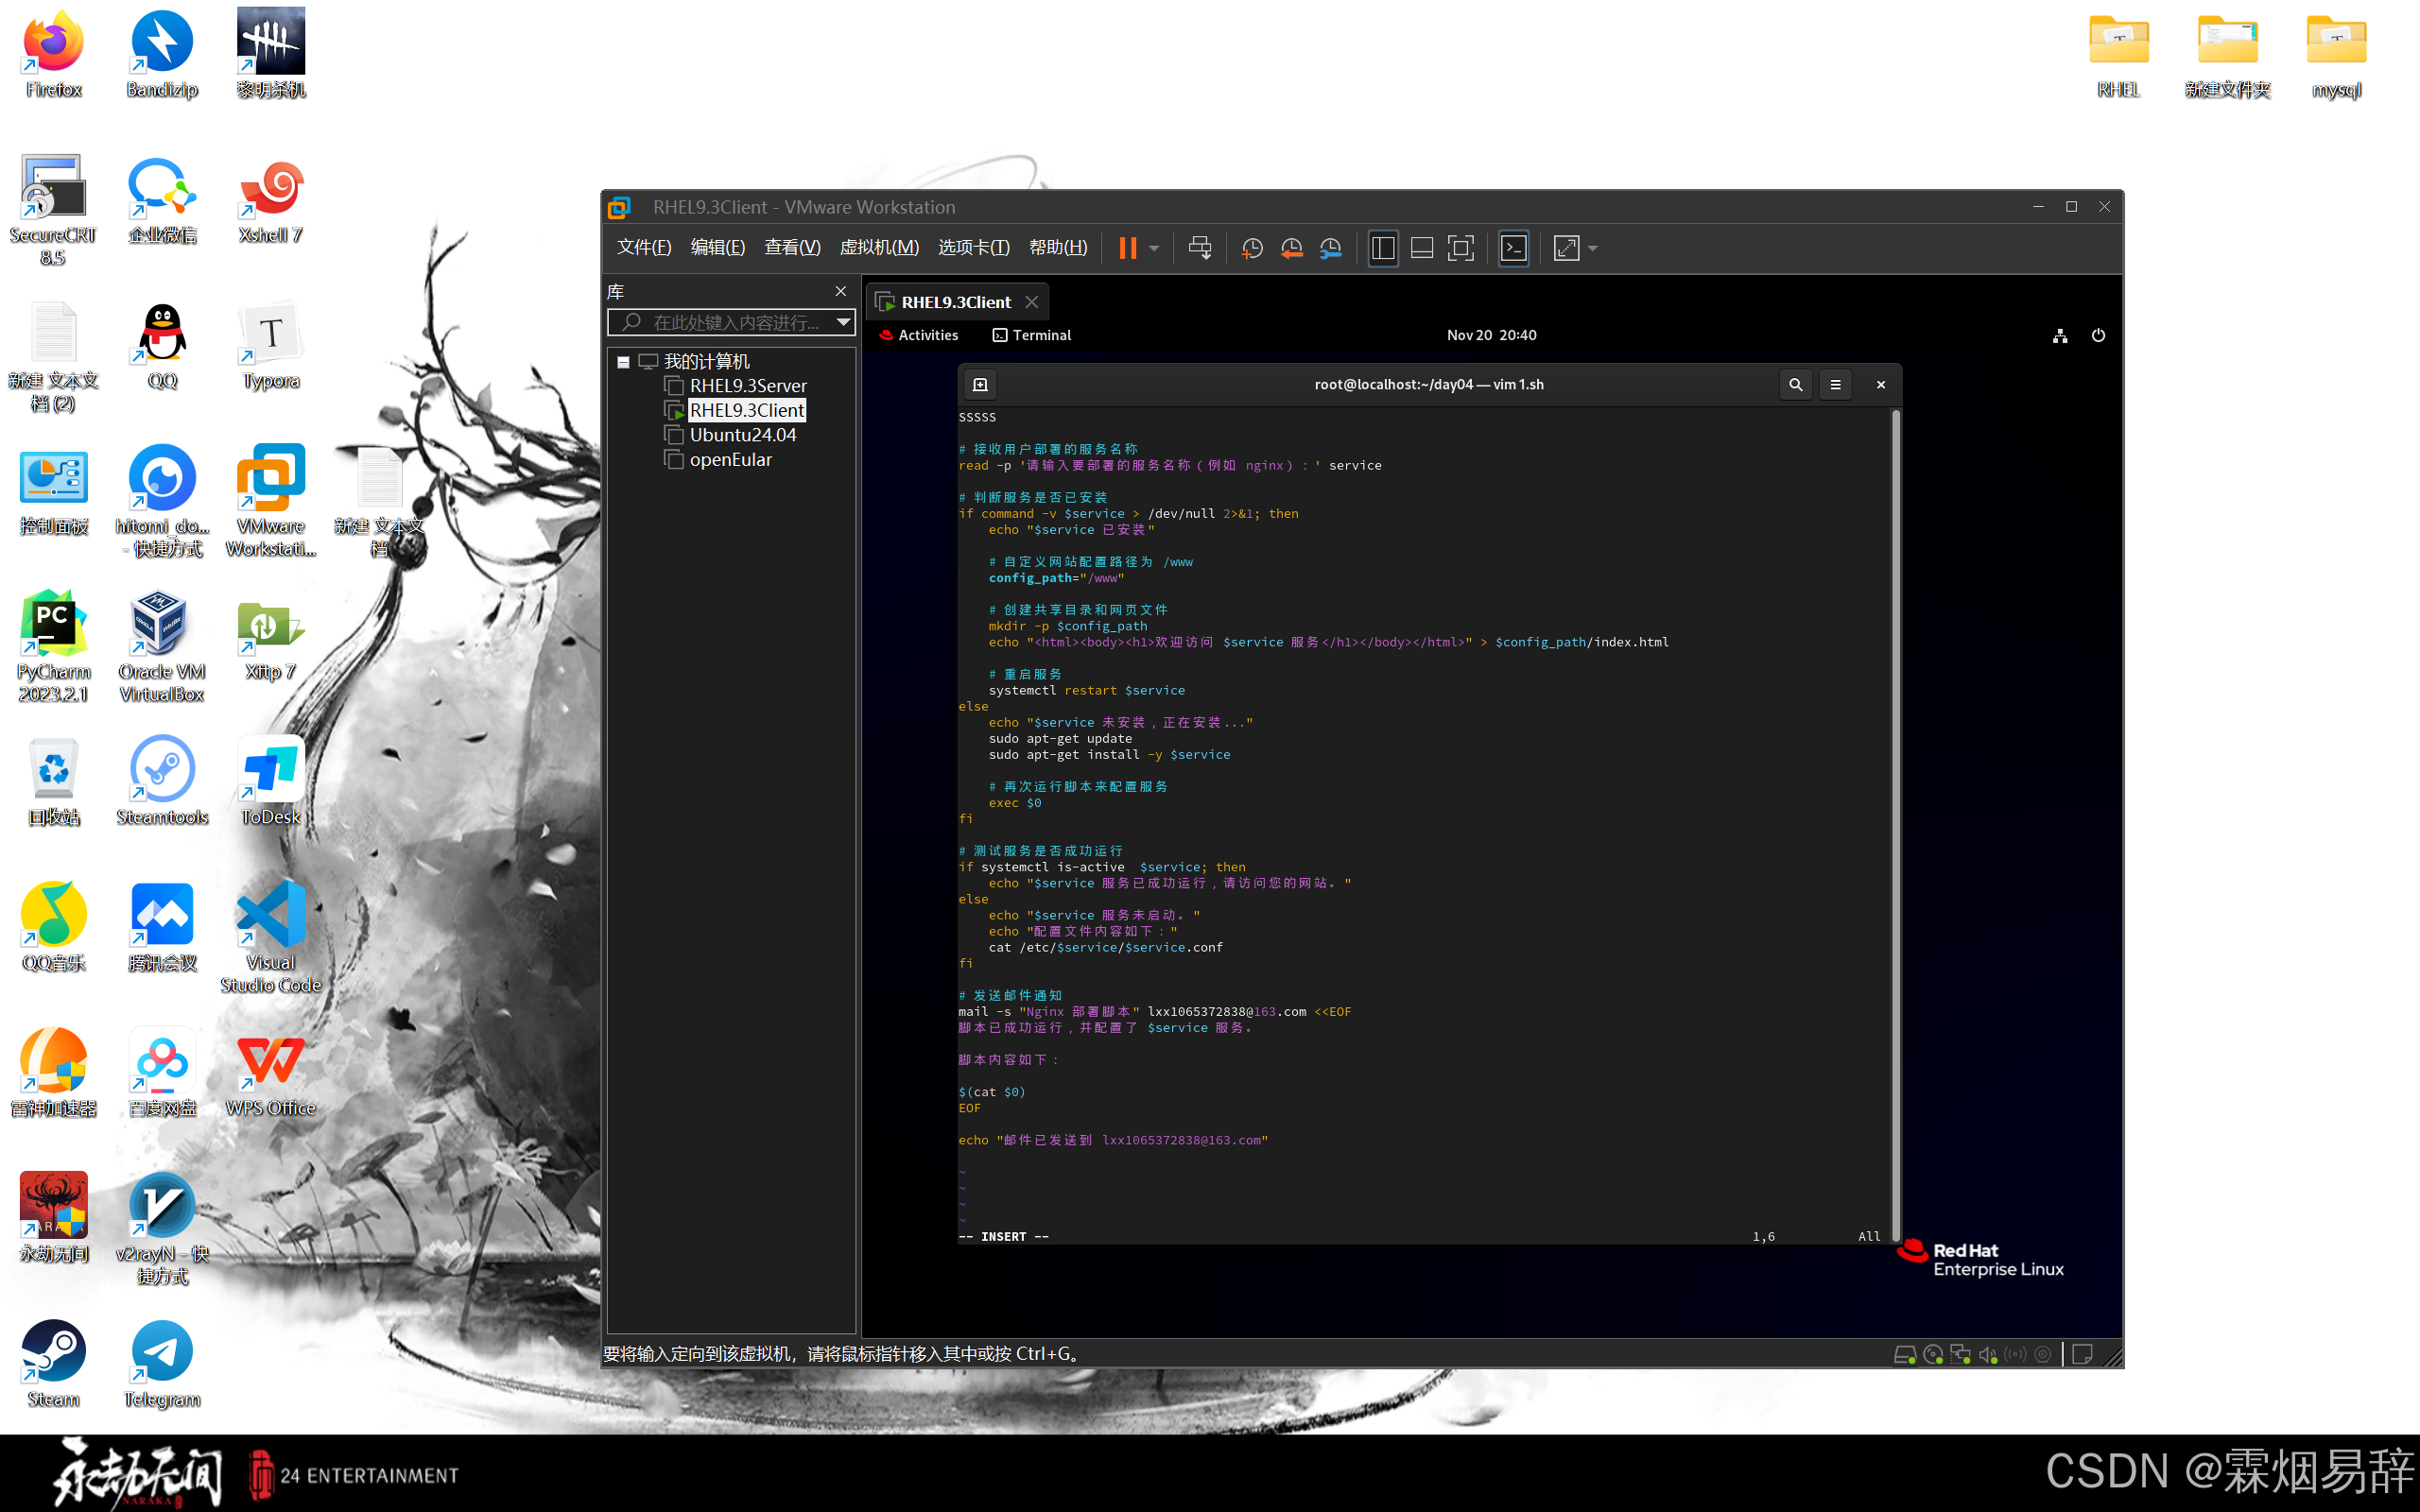Toggle the thumbnail bar view button
Viewport: 2420px width, 1512px height.
[1422, 248]
